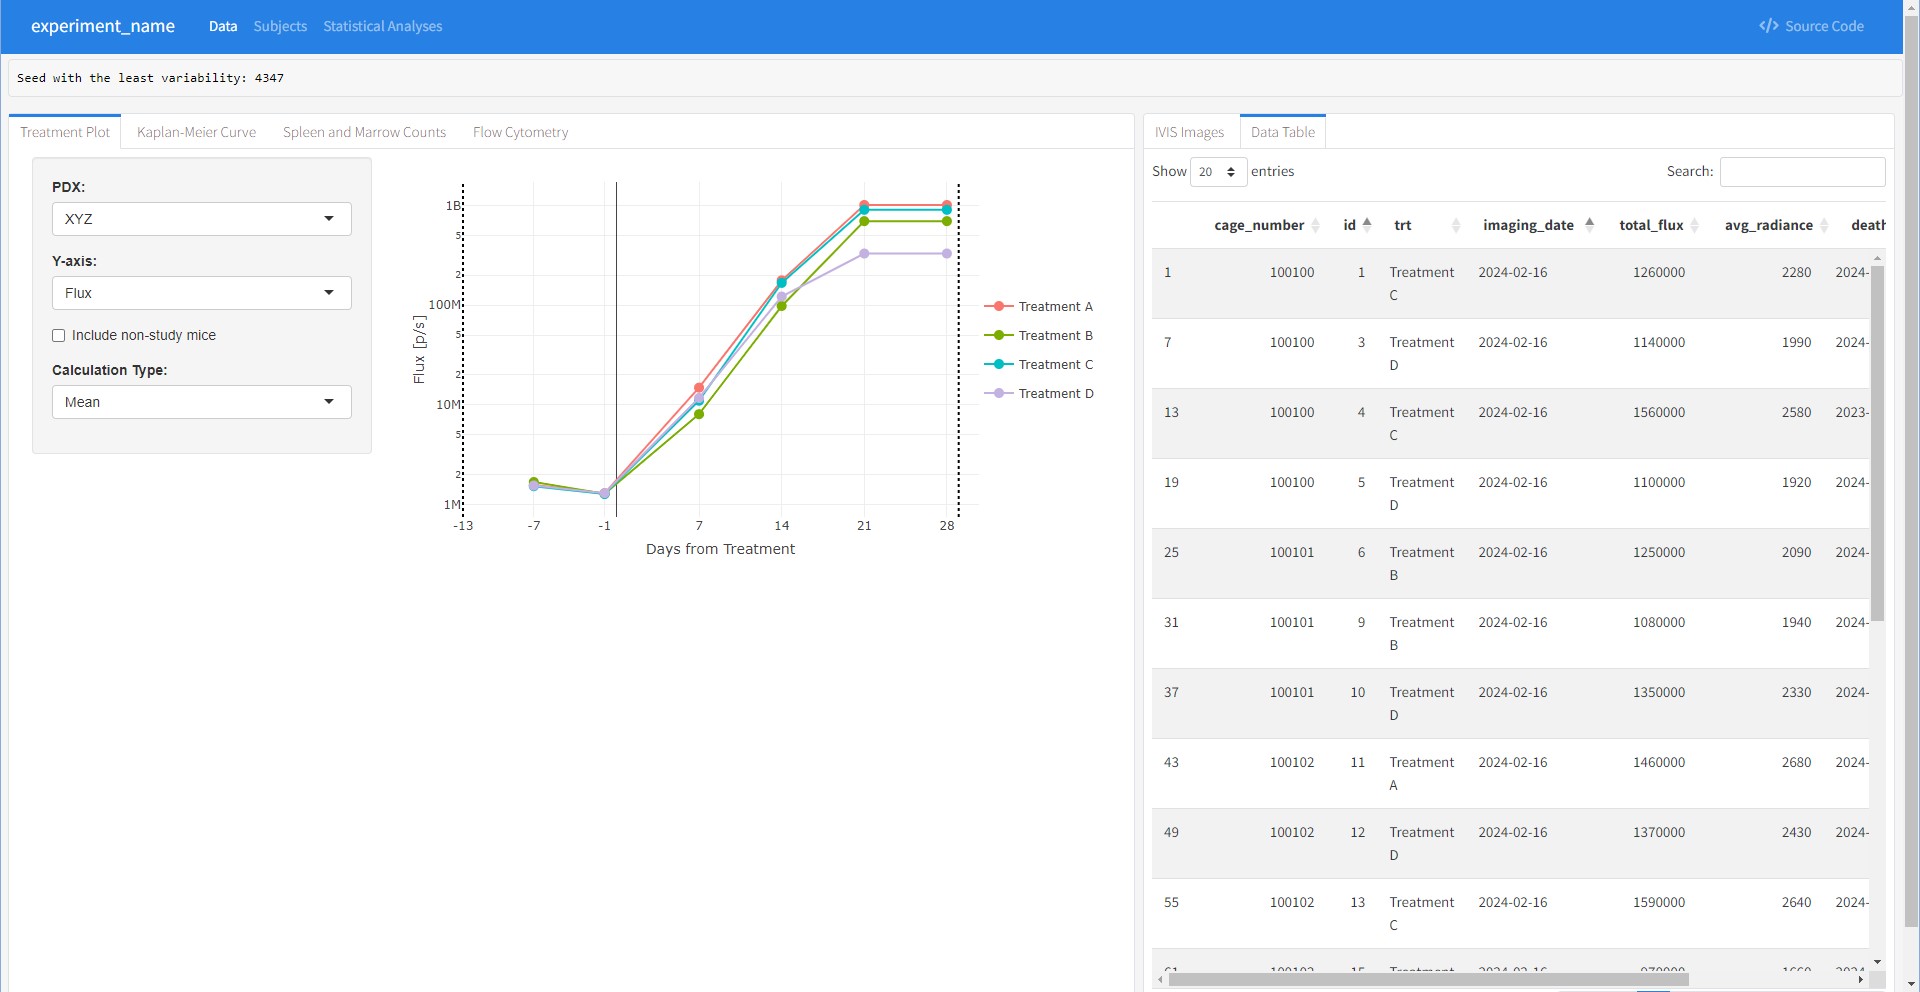Switch to the Kaplan-Meier Curve tab
The height and width of the screenshot is (992, 1920).
[x=196, y=132]
